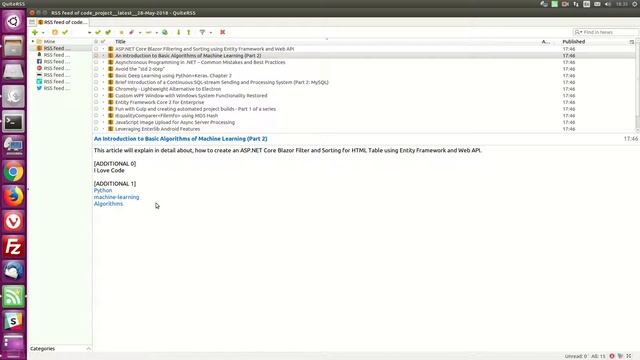Expand the Categories panel chevron
The height and width of the screenshot is (360, 640).
pos(89,349)
